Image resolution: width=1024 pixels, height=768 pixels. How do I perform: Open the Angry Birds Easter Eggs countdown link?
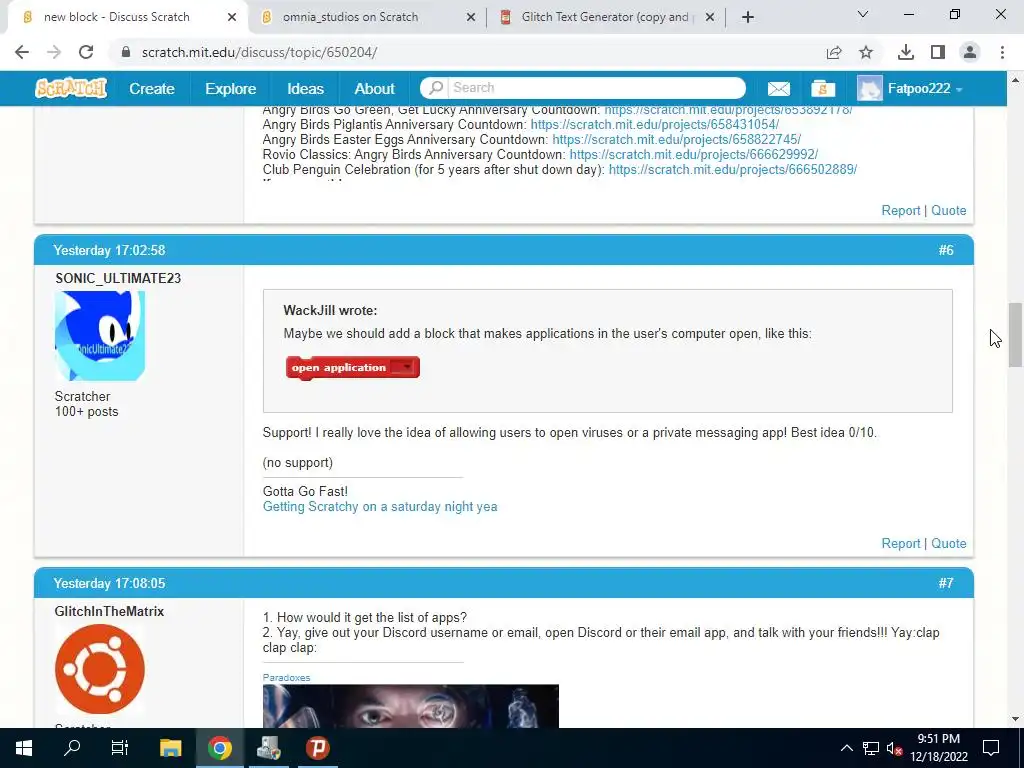(x=677, y=139)
